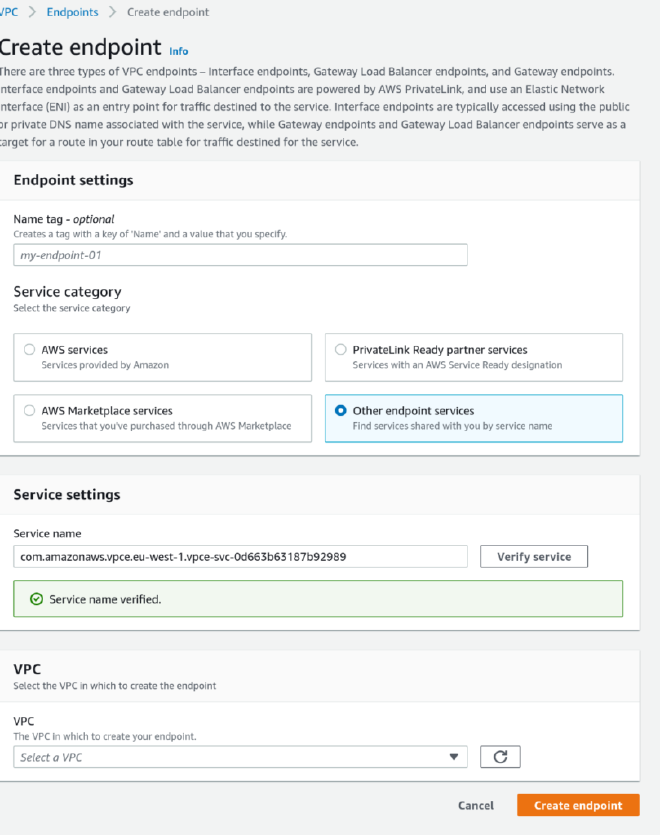
Task: Click the Verify service button
Action: tap(533, 556)
